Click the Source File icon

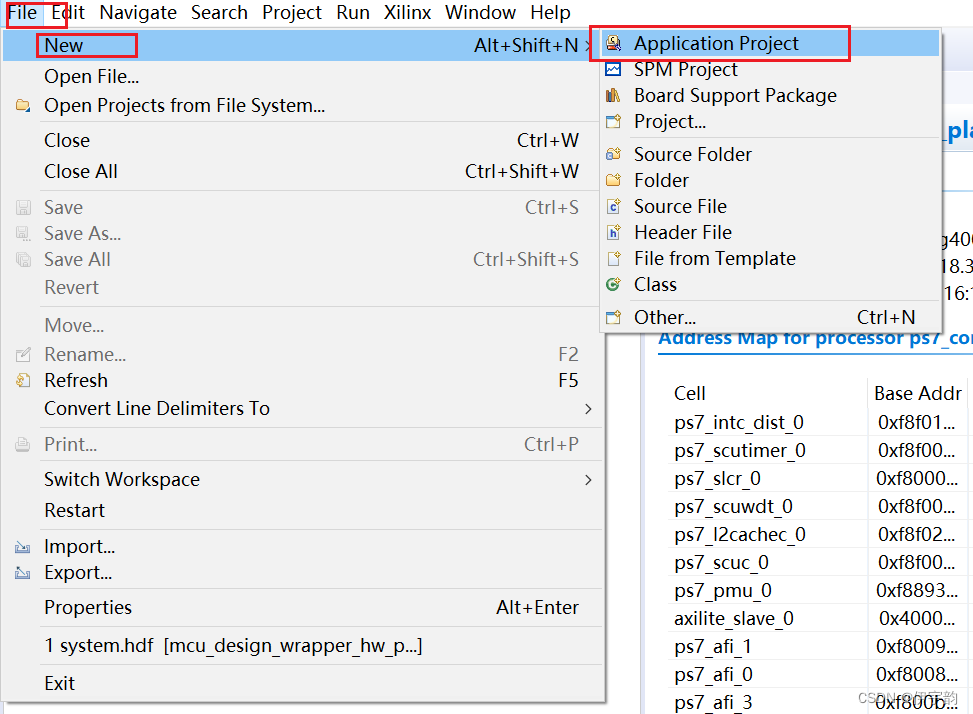click(x=614, y=207)
